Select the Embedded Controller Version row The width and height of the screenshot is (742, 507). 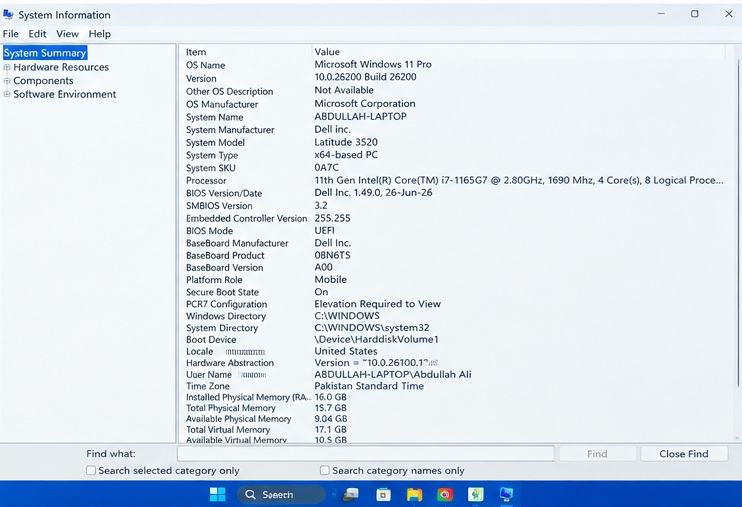click(x=453, y=219)
